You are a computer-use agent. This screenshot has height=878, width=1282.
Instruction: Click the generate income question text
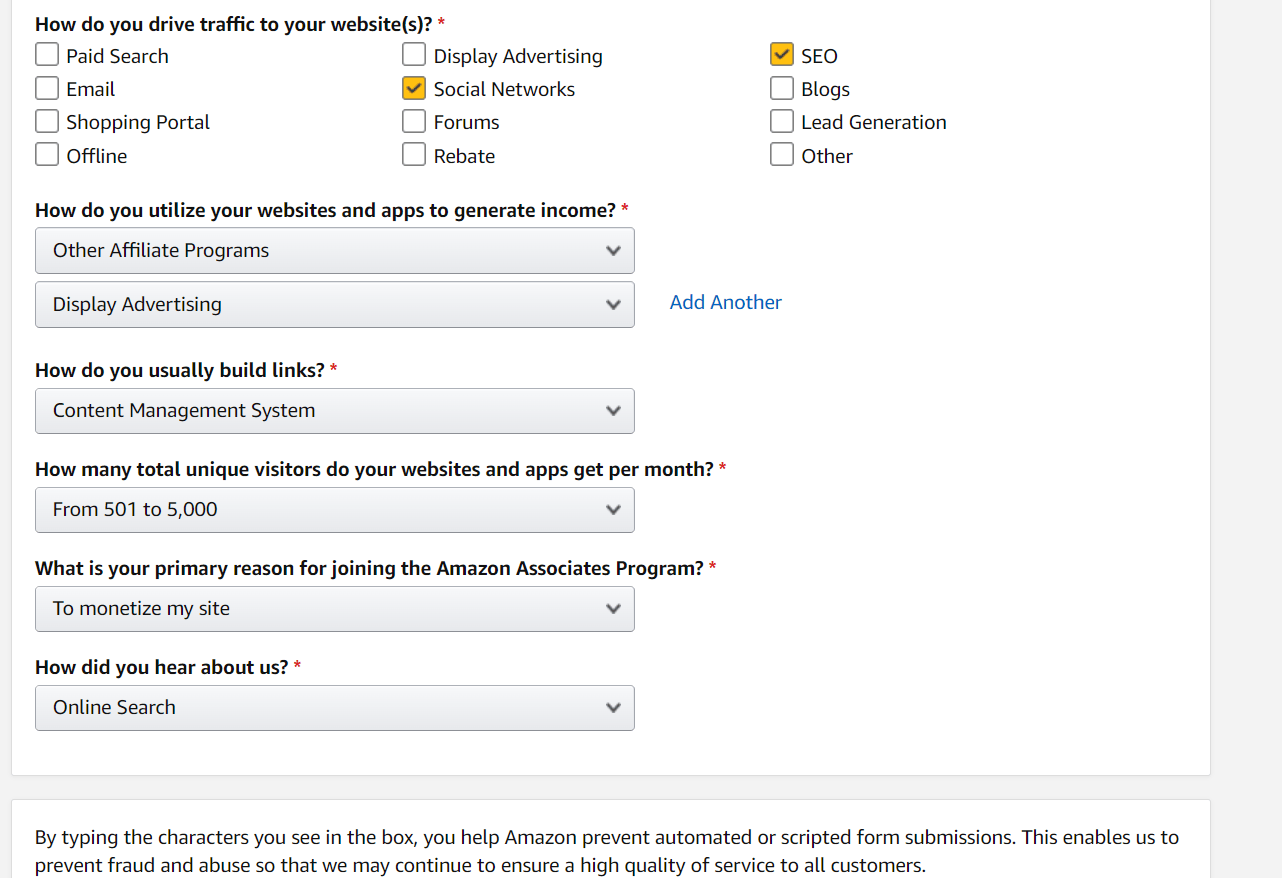pos(325,210)
